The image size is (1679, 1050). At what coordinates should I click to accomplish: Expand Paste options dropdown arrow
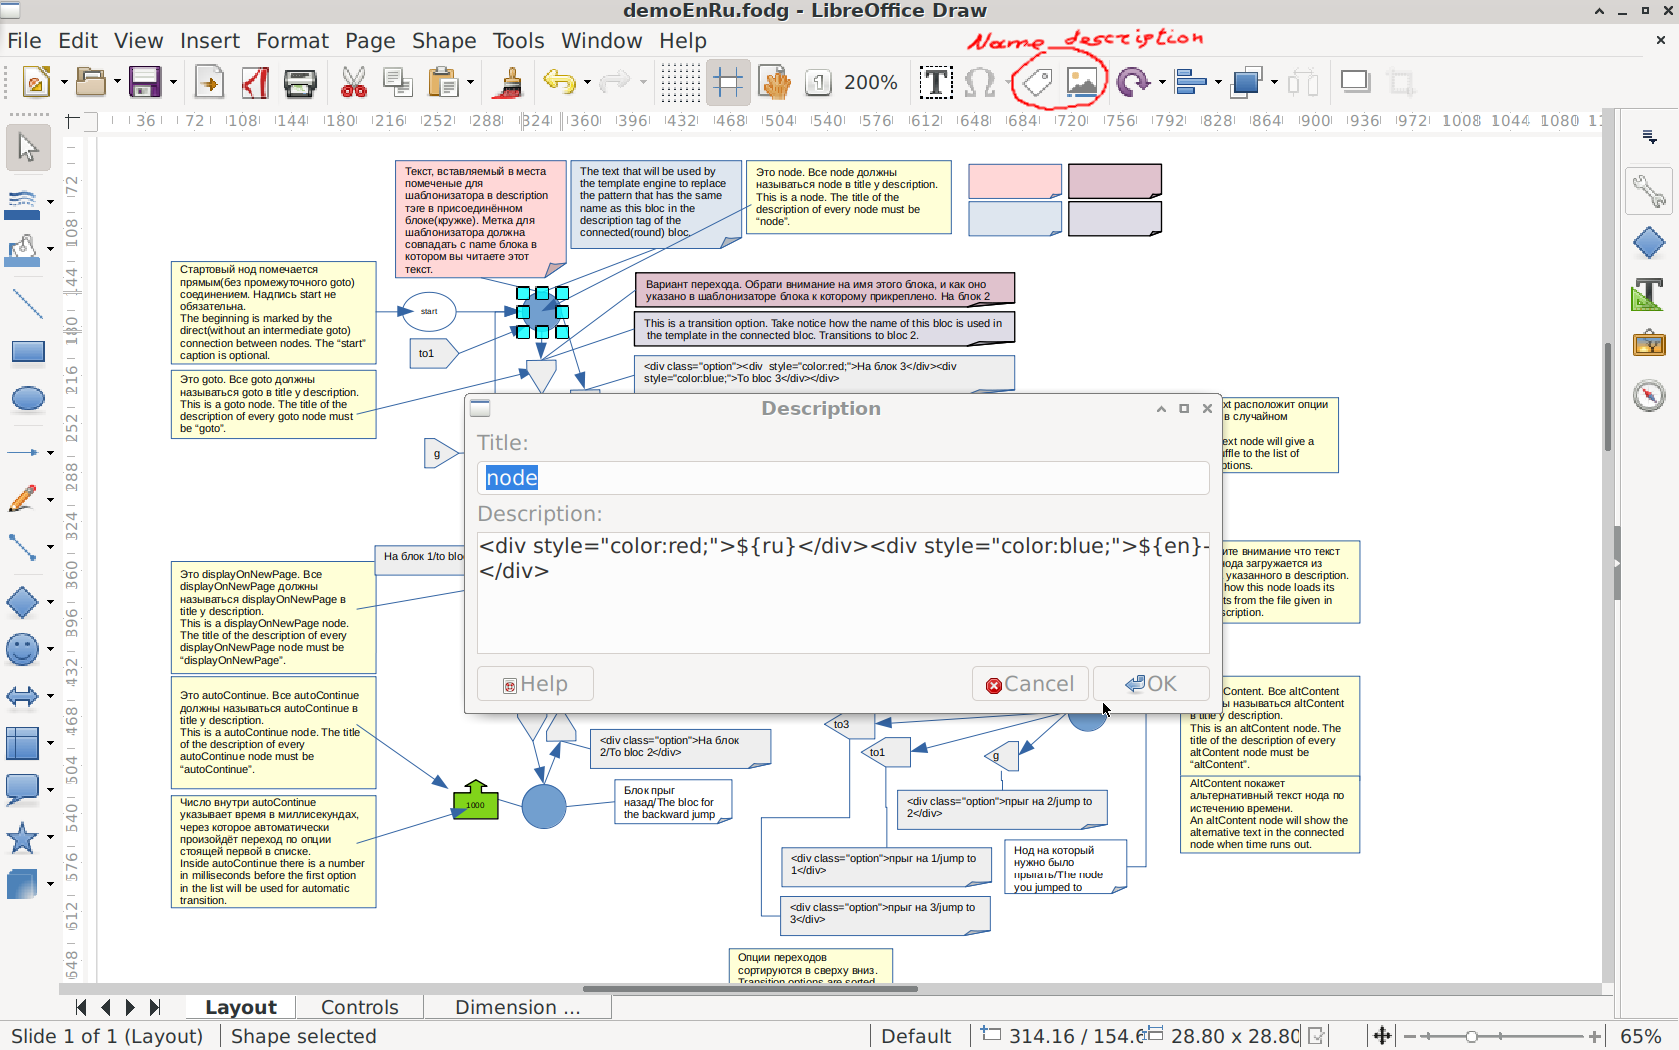point(470,83)
